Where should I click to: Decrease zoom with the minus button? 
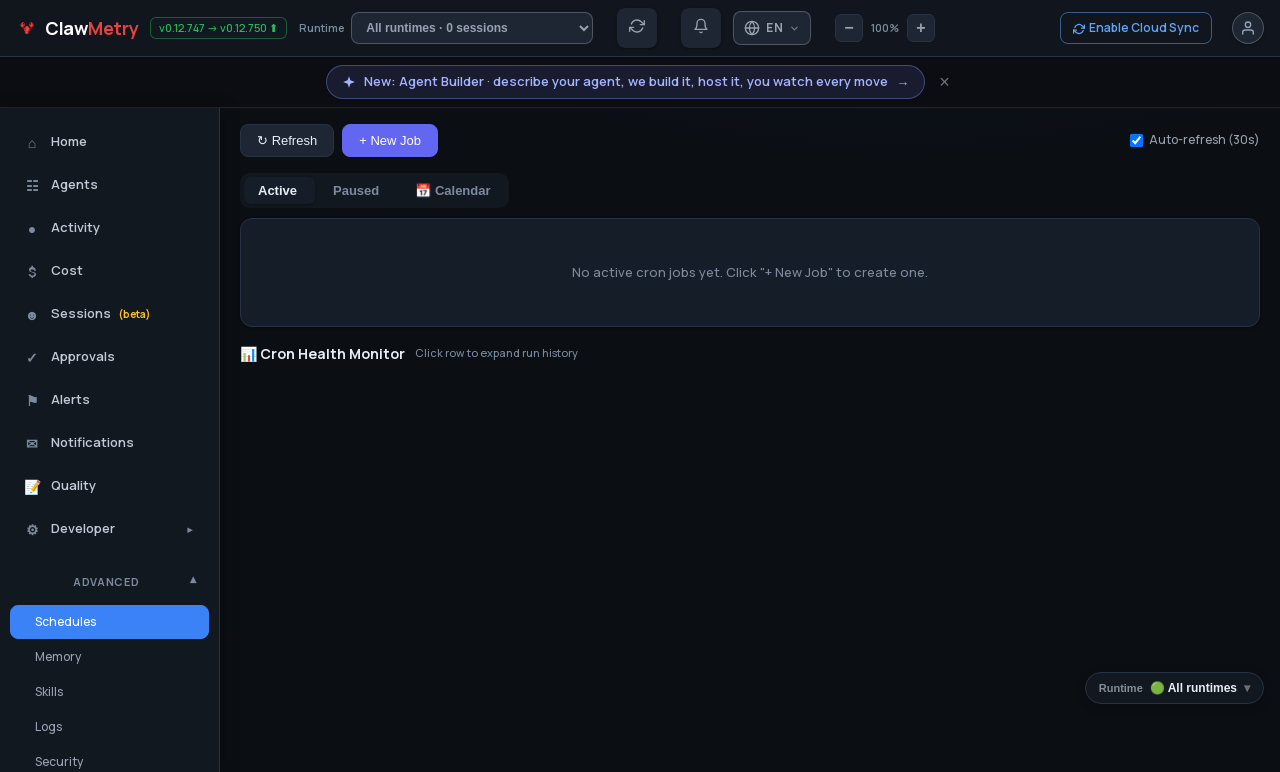coord(849,28)
